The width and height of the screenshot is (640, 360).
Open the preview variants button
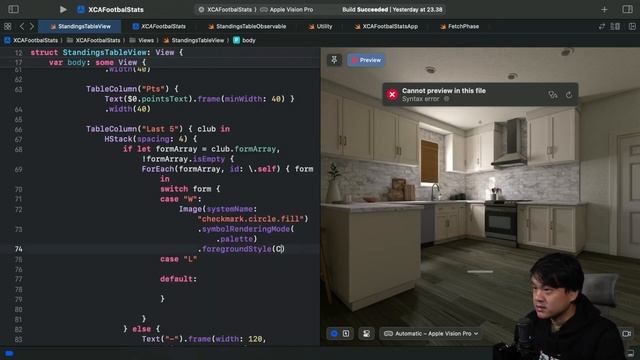366,333
